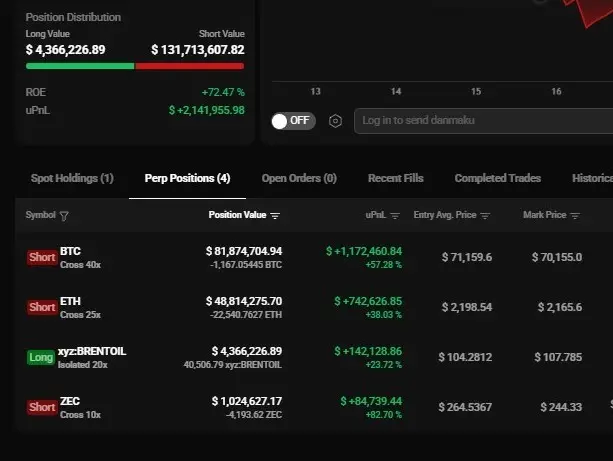Viewport: 613px width, 461px height.
Task: Click BTC entry price $71,159.6
Action: coord(467,257)
